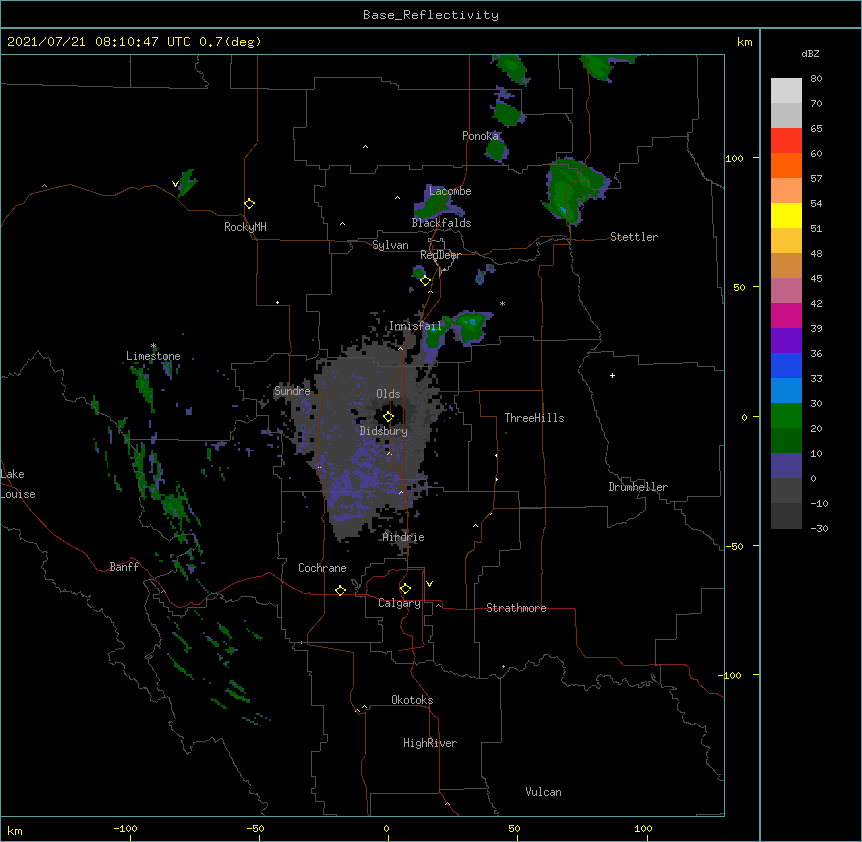Click the yellow V marker northwest of RockyMH
This screenshot has width=862, height=842.
175,184
